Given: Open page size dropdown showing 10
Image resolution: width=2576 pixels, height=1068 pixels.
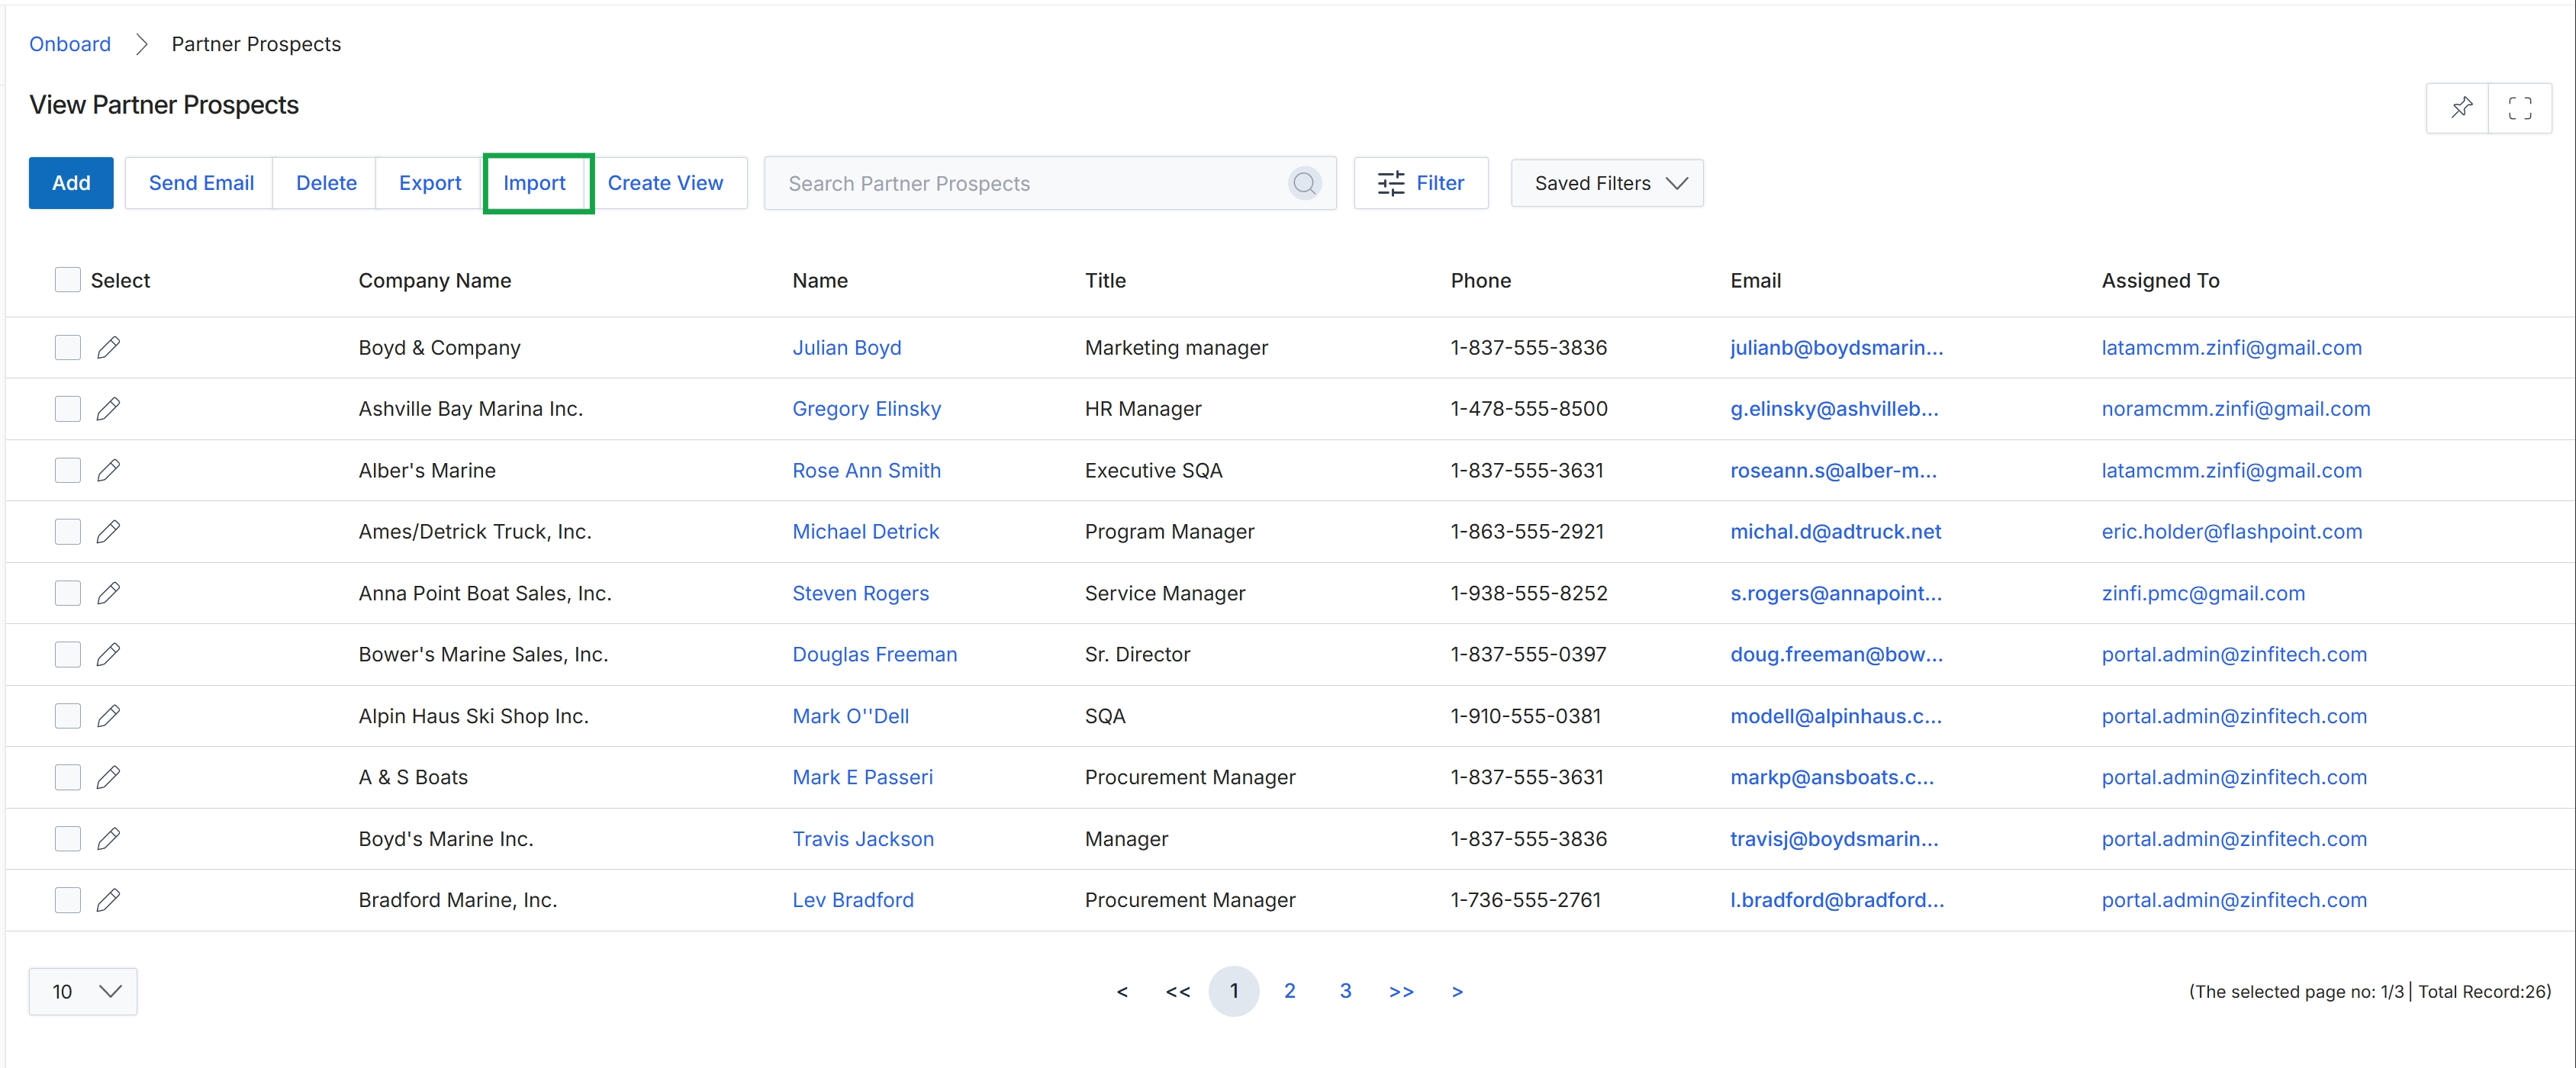Looking at the screenshot, I should click(83, 991).
